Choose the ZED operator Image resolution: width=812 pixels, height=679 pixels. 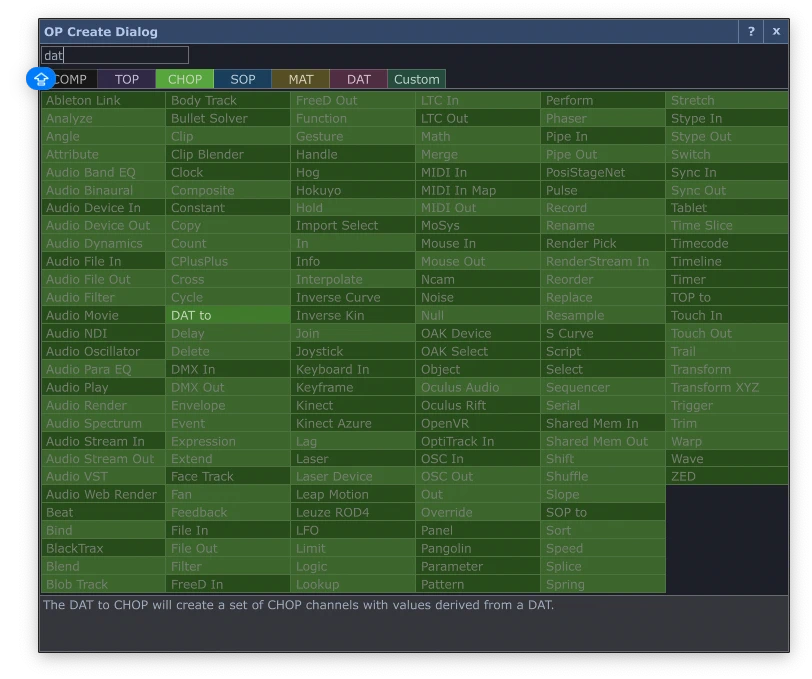point(727,476)
